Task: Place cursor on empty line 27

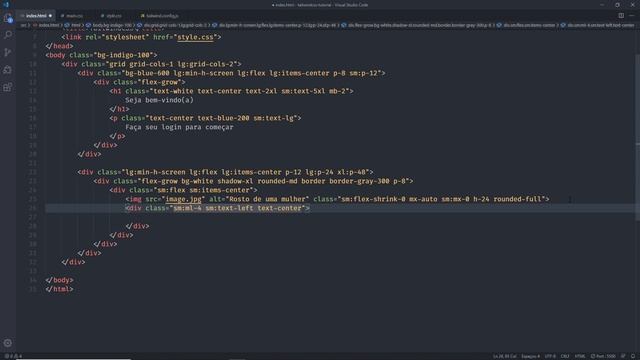Action: click(x=340, y=217)
